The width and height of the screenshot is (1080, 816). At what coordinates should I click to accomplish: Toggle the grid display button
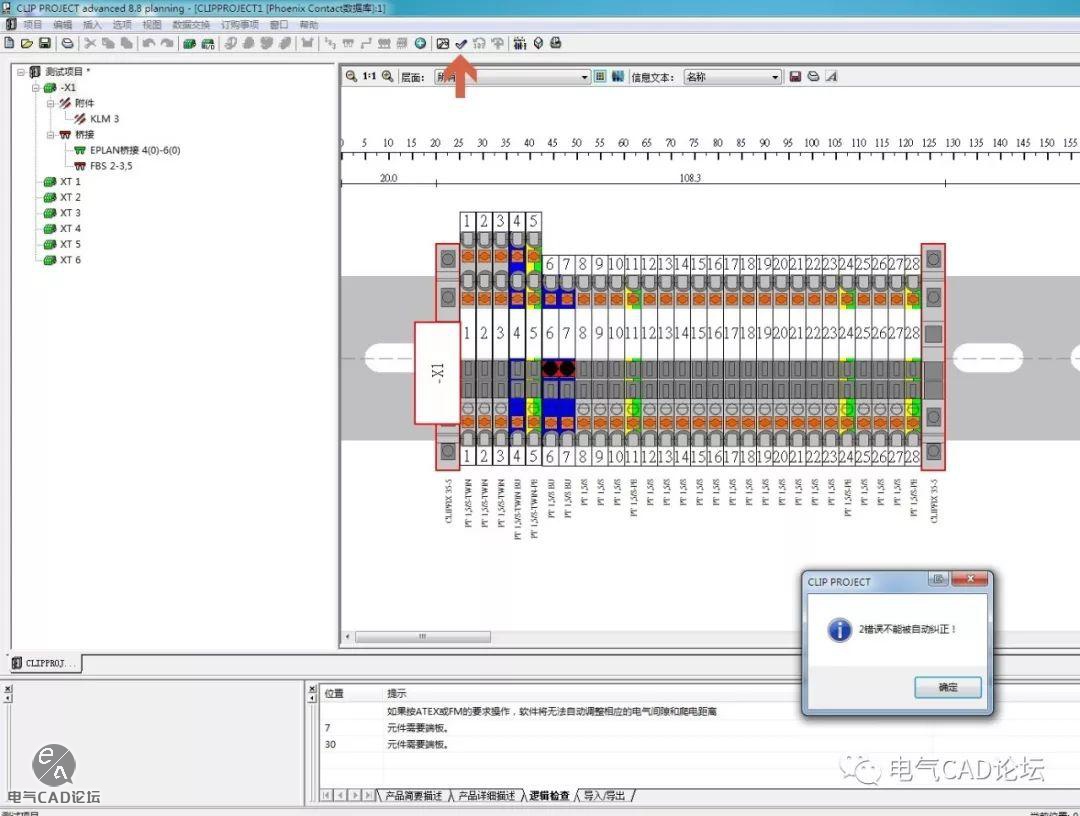click(600, 76)
